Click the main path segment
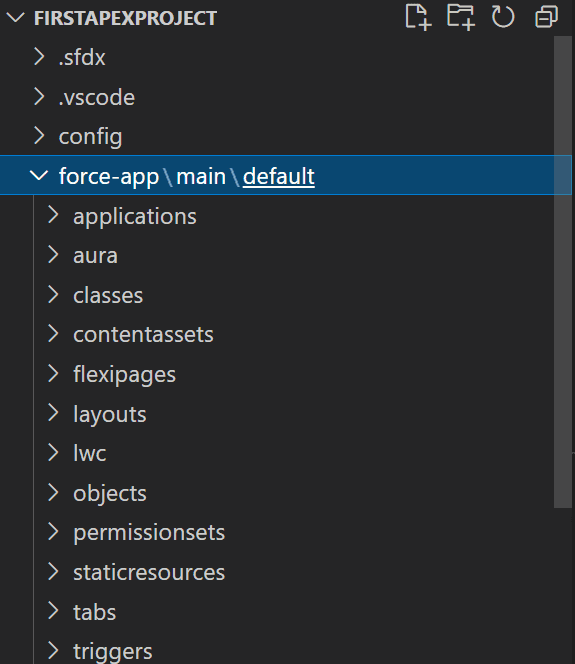 201,176
